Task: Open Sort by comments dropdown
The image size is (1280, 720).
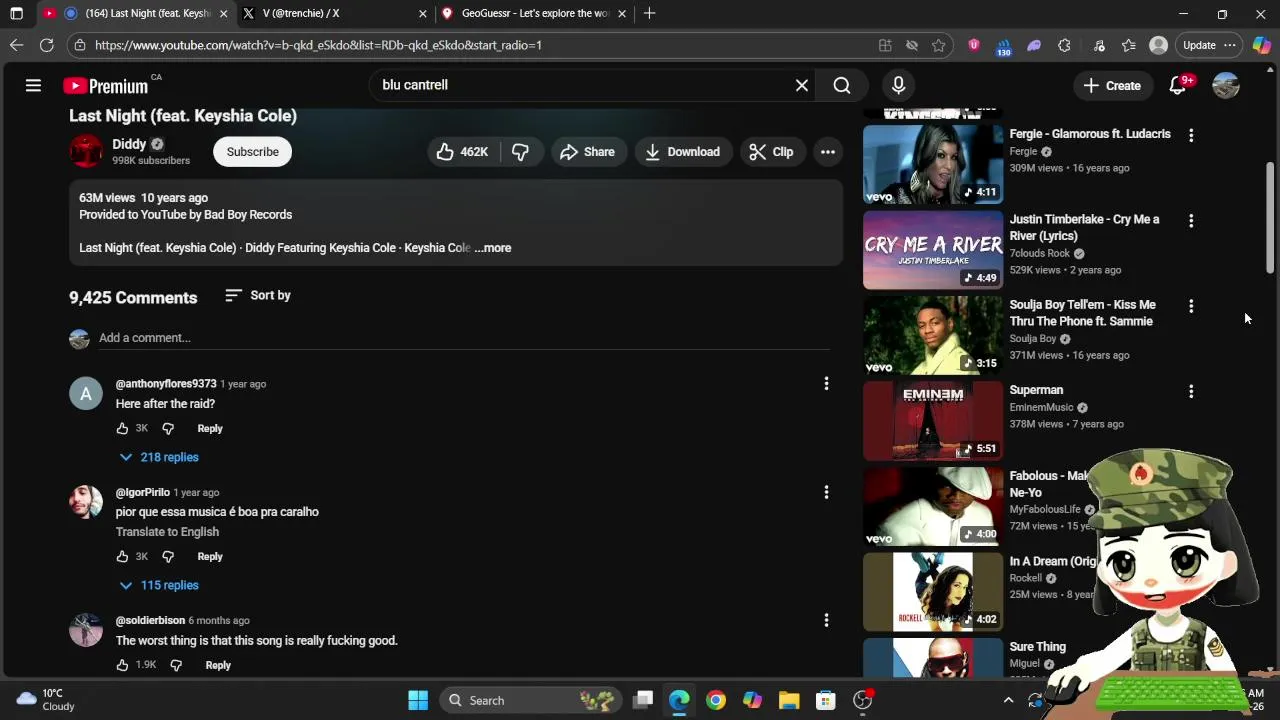Action: [258, 296]
